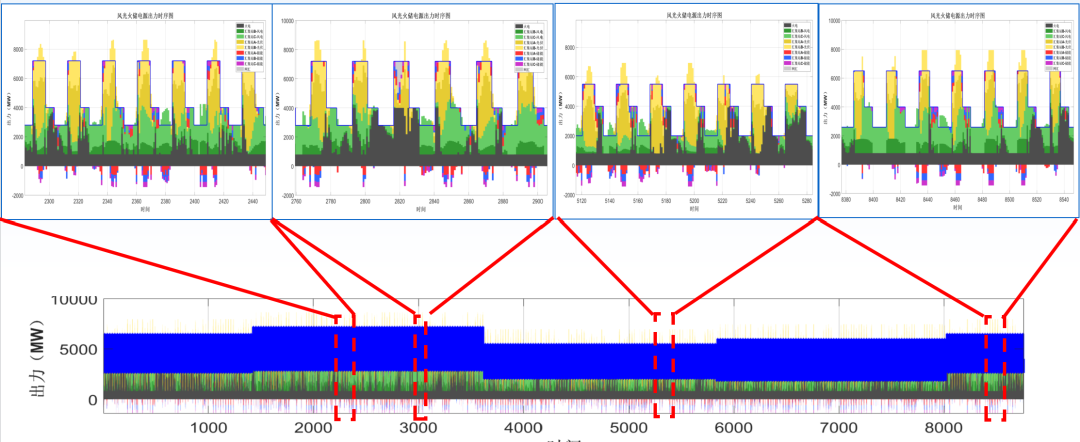Image resolution: width=1080 pixels, height=442 pixels.
Task: Select the red dashed box near 5300
Action: click(663, 364)
